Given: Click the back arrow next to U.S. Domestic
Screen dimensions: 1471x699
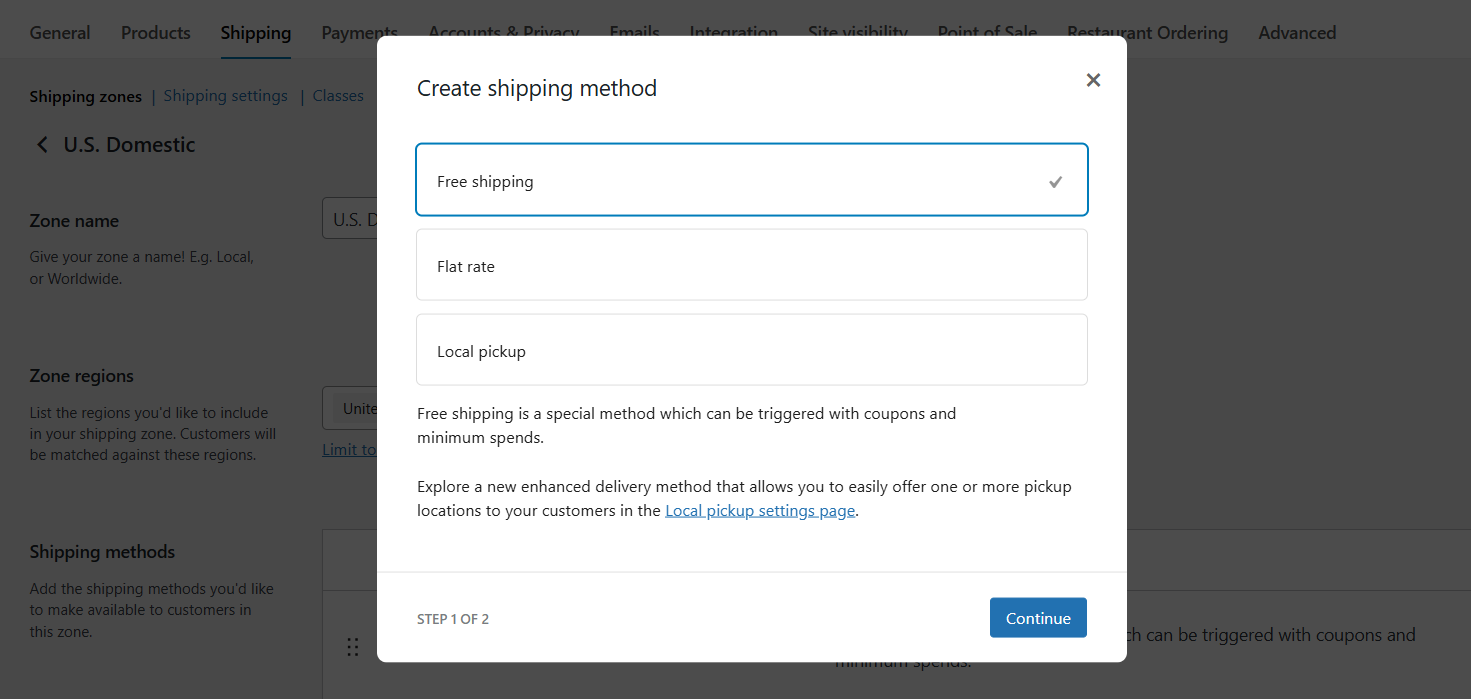Looking at the screenshot, I should coord(42,144).
